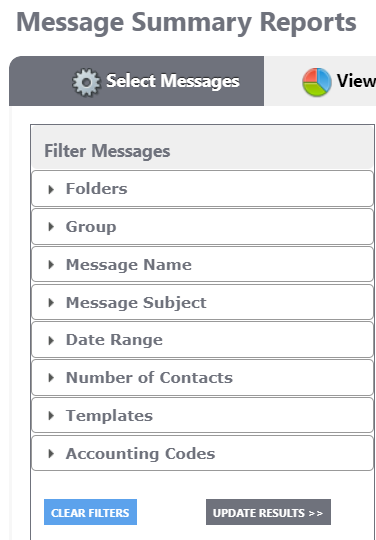
Task: Open the Date Range filter row
Action: pyautogui.click(x=202, y=340)
